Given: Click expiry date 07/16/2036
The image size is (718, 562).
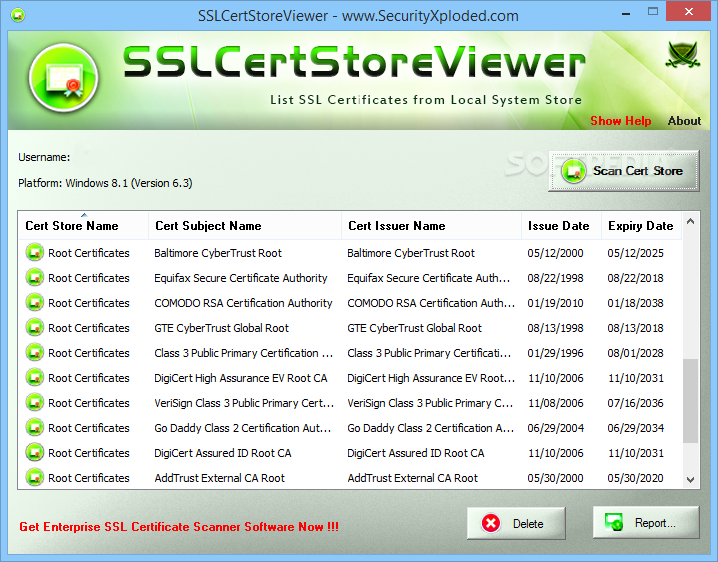Looking at the screenshot, I should tap(636, 403).
